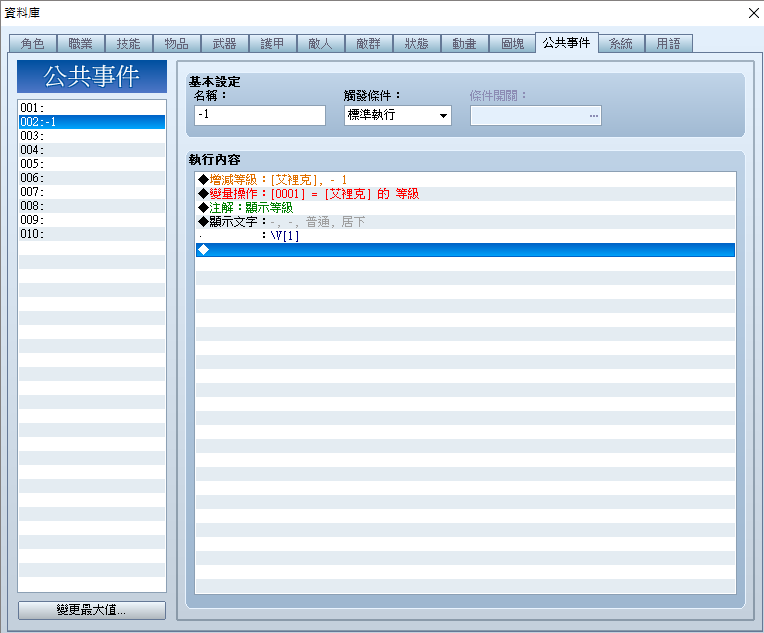Screen dimensions: 764x633
Task: Switch to the 動畫 tab
Action: coord(464,43)
